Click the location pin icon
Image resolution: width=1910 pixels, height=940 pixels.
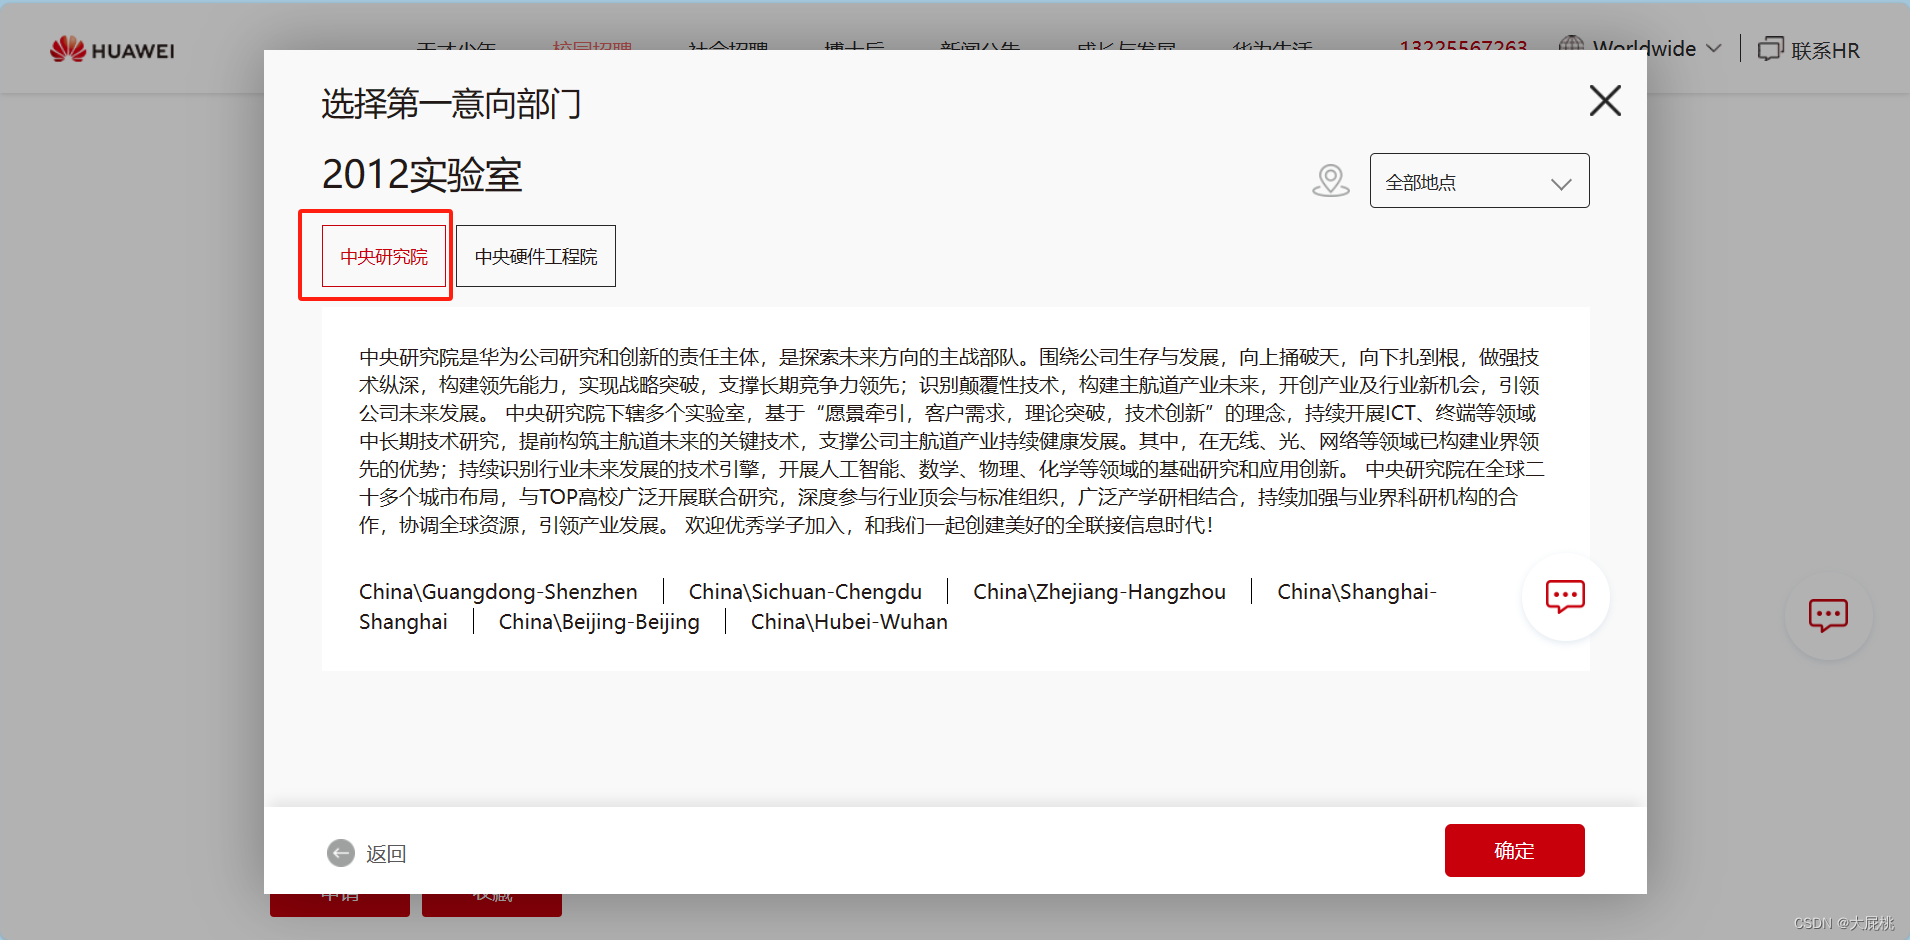point(1331,181)
